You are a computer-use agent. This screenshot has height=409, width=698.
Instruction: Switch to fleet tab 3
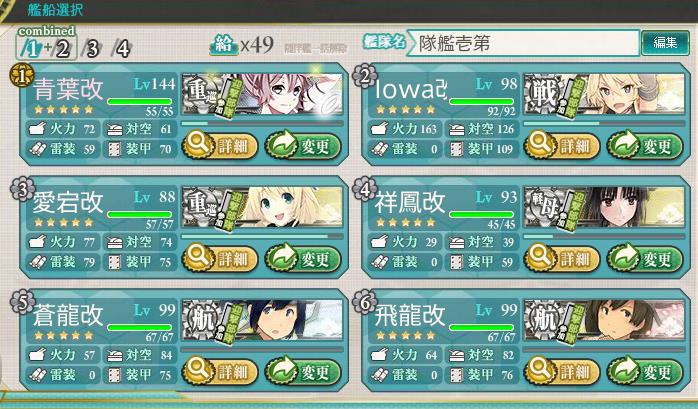[92, 49]
